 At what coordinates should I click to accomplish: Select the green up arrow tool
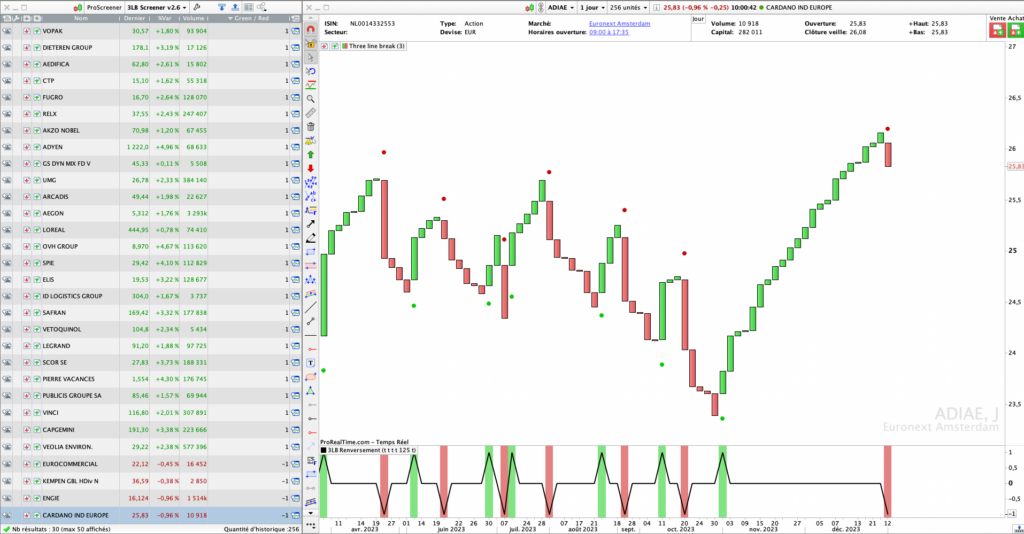click(311, 155)
